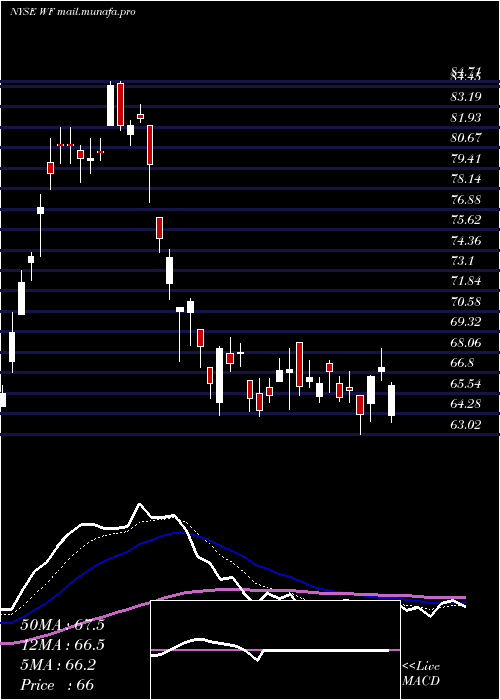Screen dimensions: 500x700
Task: Click the <<Live MACD label
Action: (421, 673)
